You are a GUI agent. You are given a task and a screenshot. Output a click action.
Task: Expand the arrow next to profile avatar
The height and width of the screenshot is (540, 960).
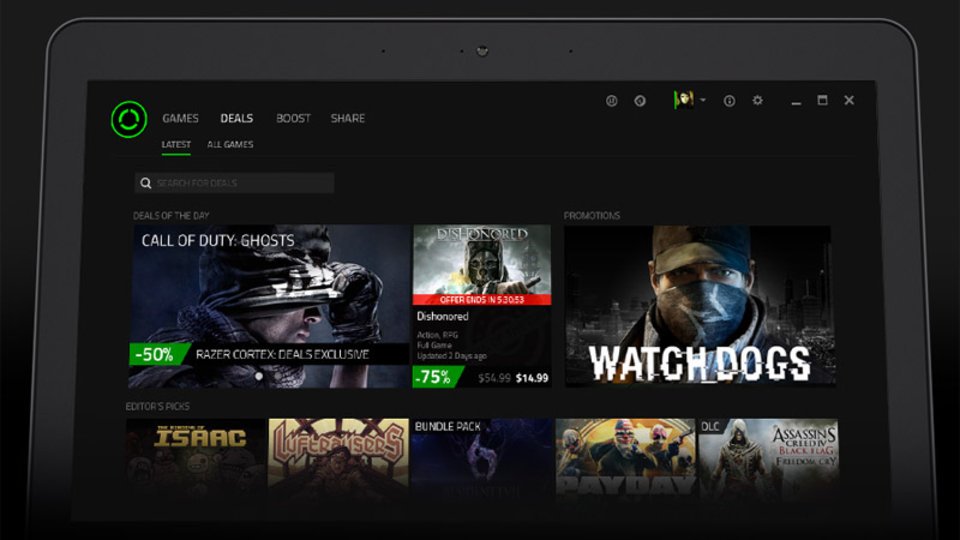pos(703,100)
